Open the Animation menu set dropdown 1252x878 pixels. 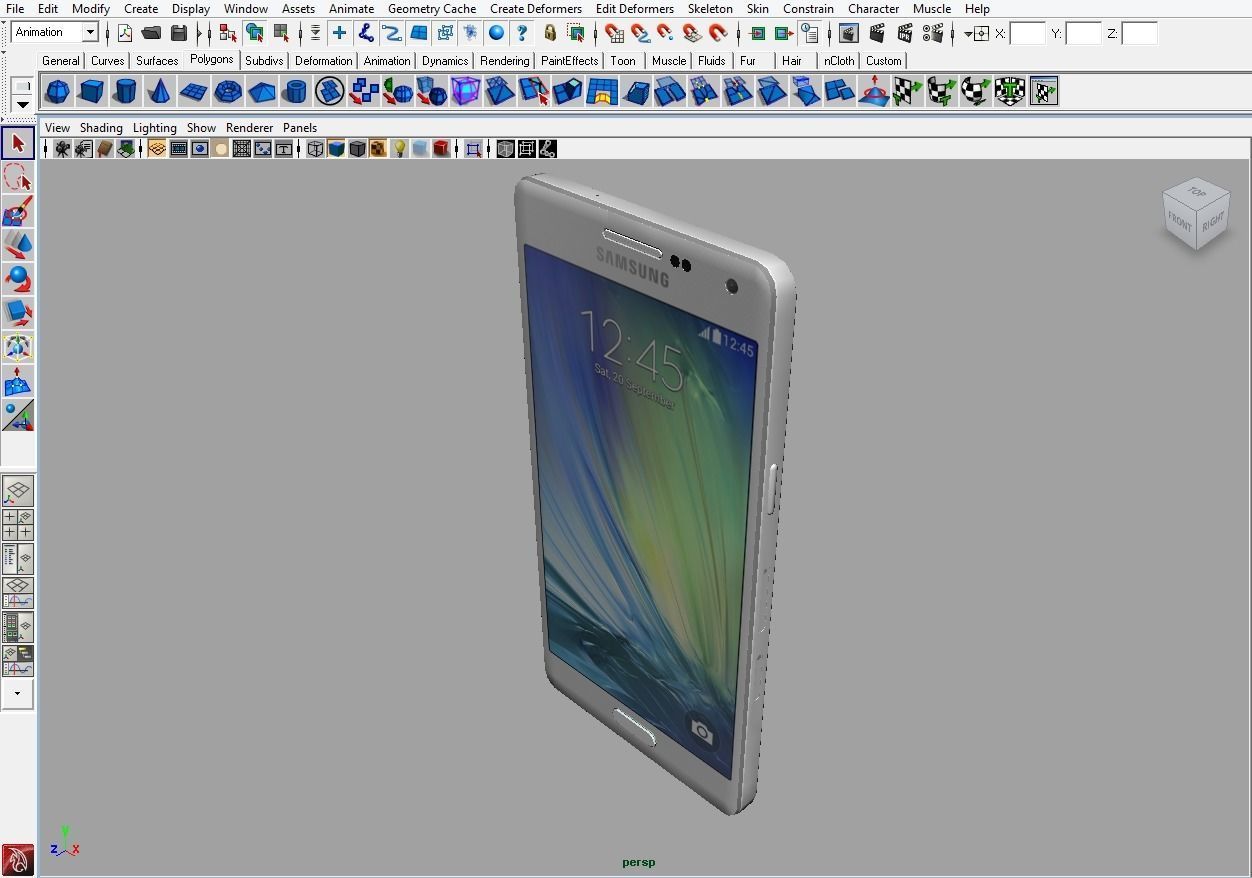pos(89,32)
